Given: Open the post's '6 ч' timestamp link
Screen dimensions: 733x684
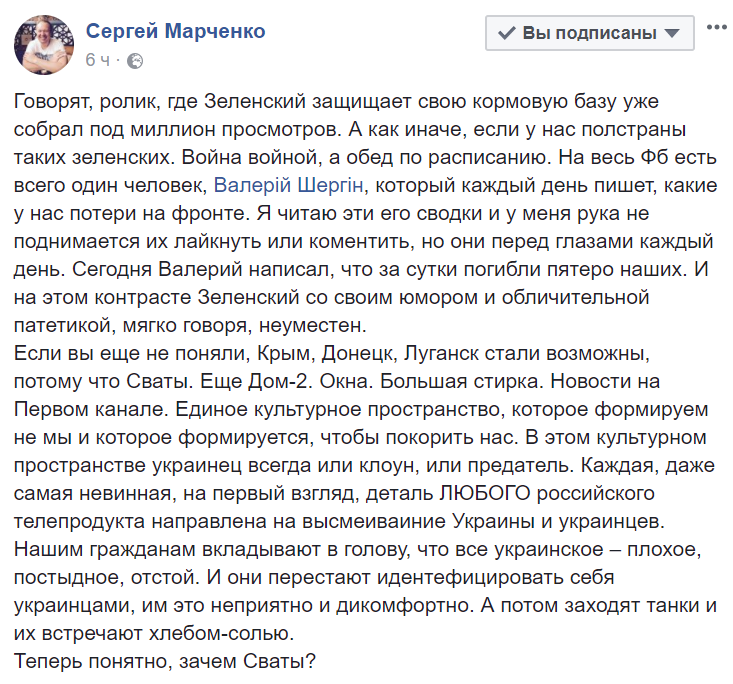Looking at the screenshot, I should point(97,60).
